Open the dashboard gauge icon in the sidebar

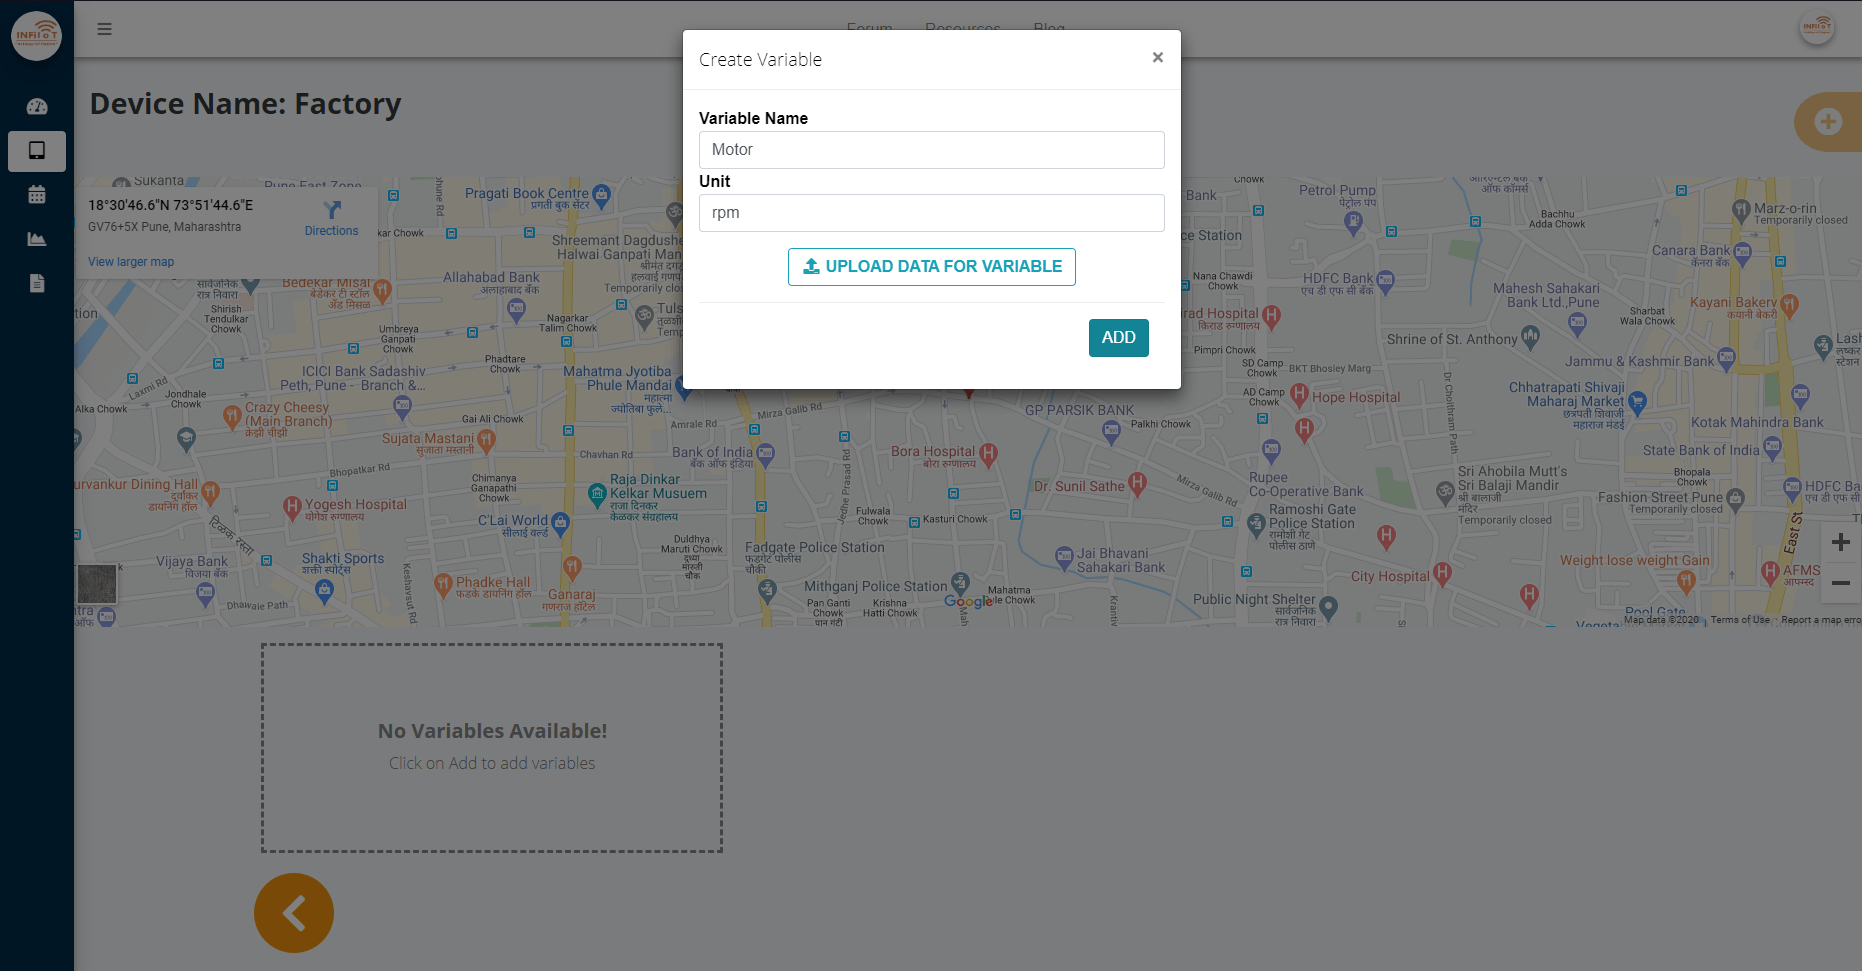(37, 107)
